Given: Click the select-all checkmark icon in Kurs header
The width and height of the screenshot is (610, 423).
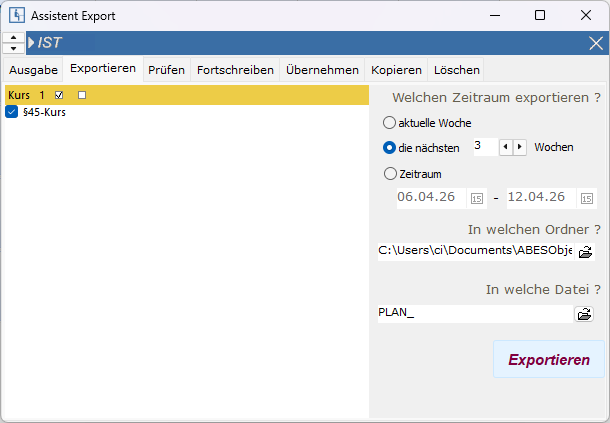Looking at the screenshot, I should [60, 95].
